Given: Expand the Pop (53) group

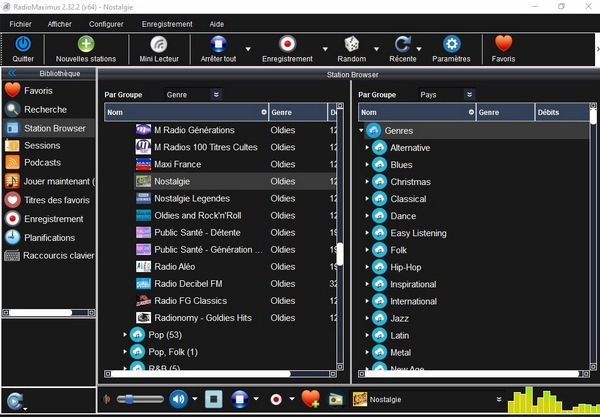Looking at the screenshot, I should click(x=126, y=334).
